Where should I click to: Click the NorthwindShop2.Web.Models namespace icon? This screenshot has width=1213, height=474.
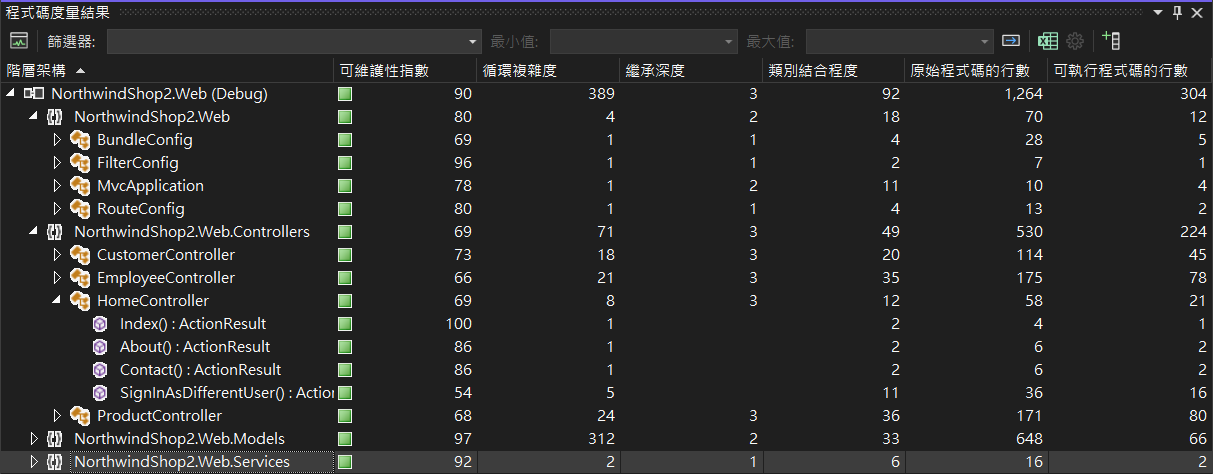click(56, 439)
